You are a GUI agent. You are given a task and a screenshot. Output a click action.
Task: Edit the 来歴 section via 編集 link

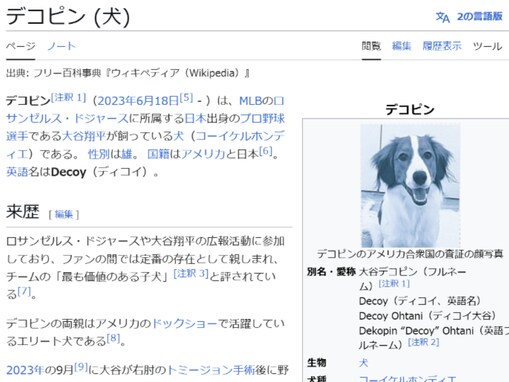64,214
